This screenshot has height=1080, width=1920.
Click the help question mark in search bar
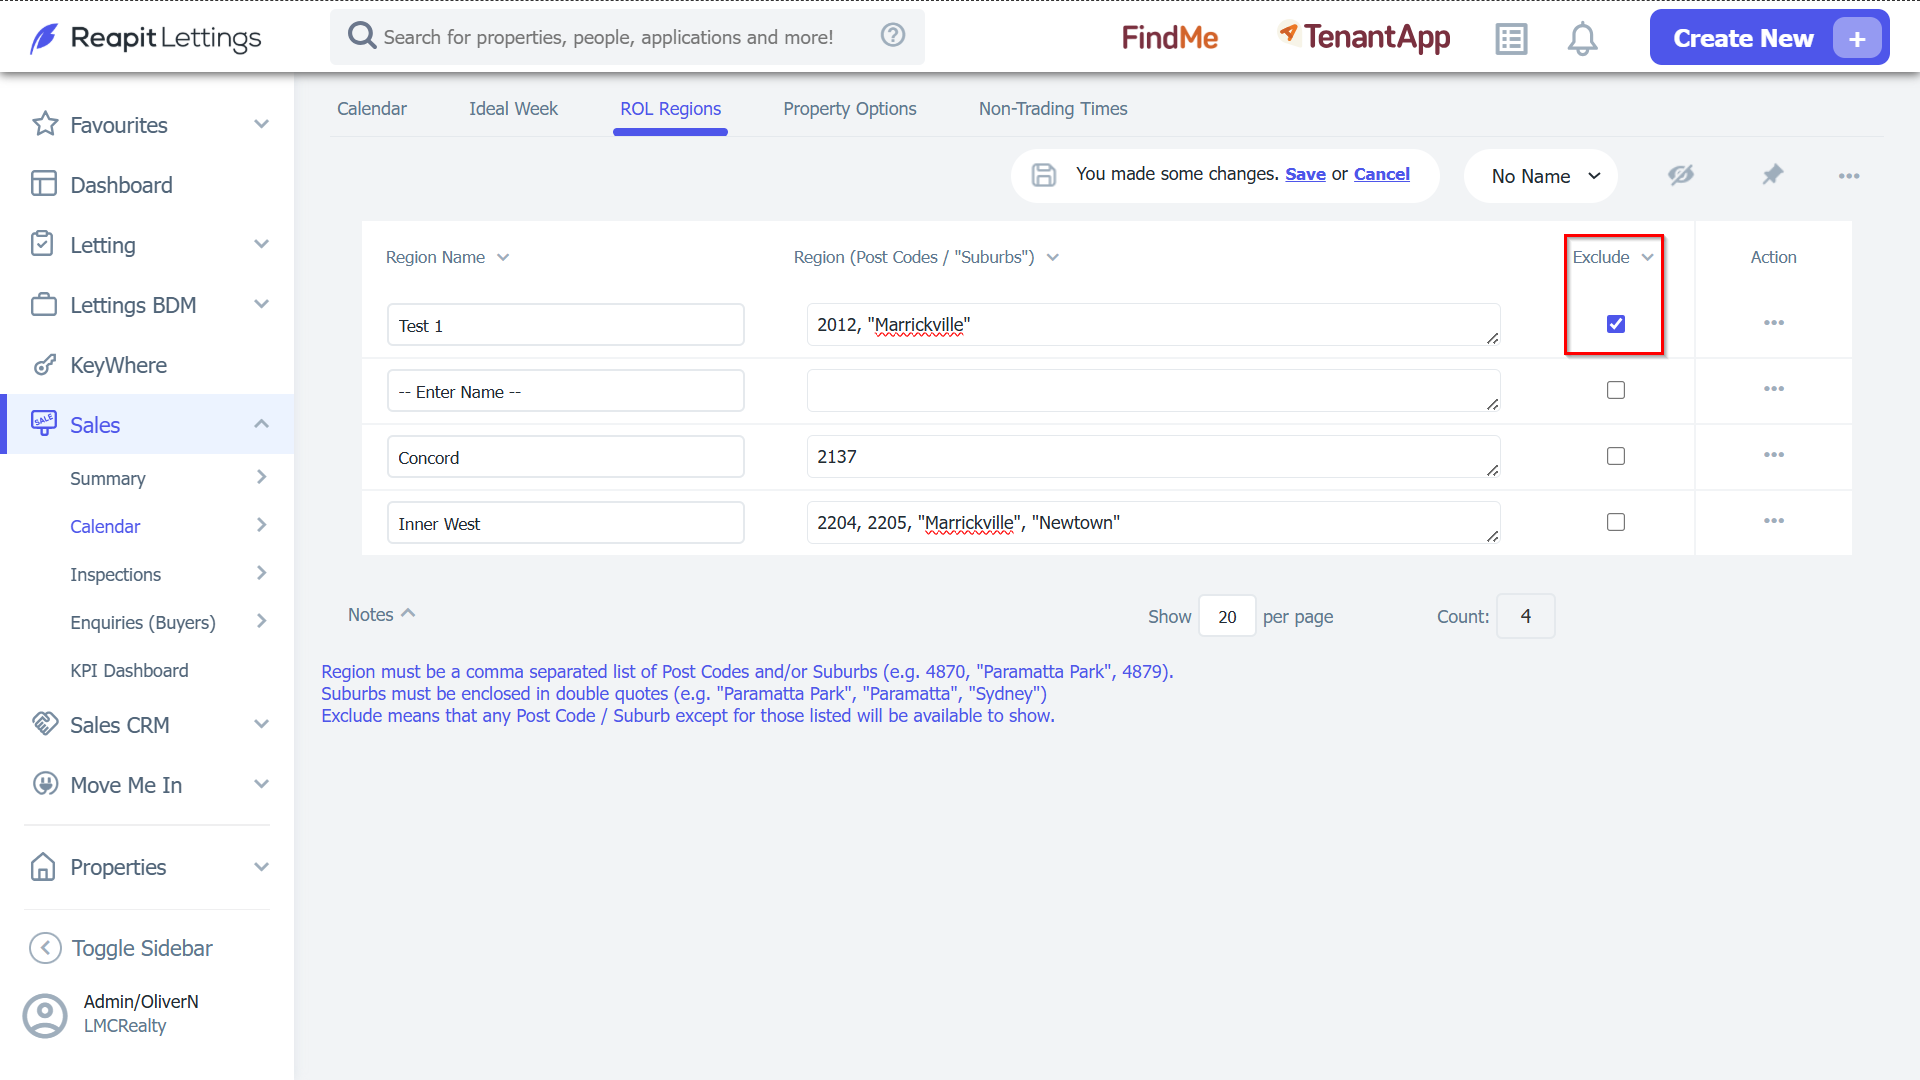click(x=893, y=35)
